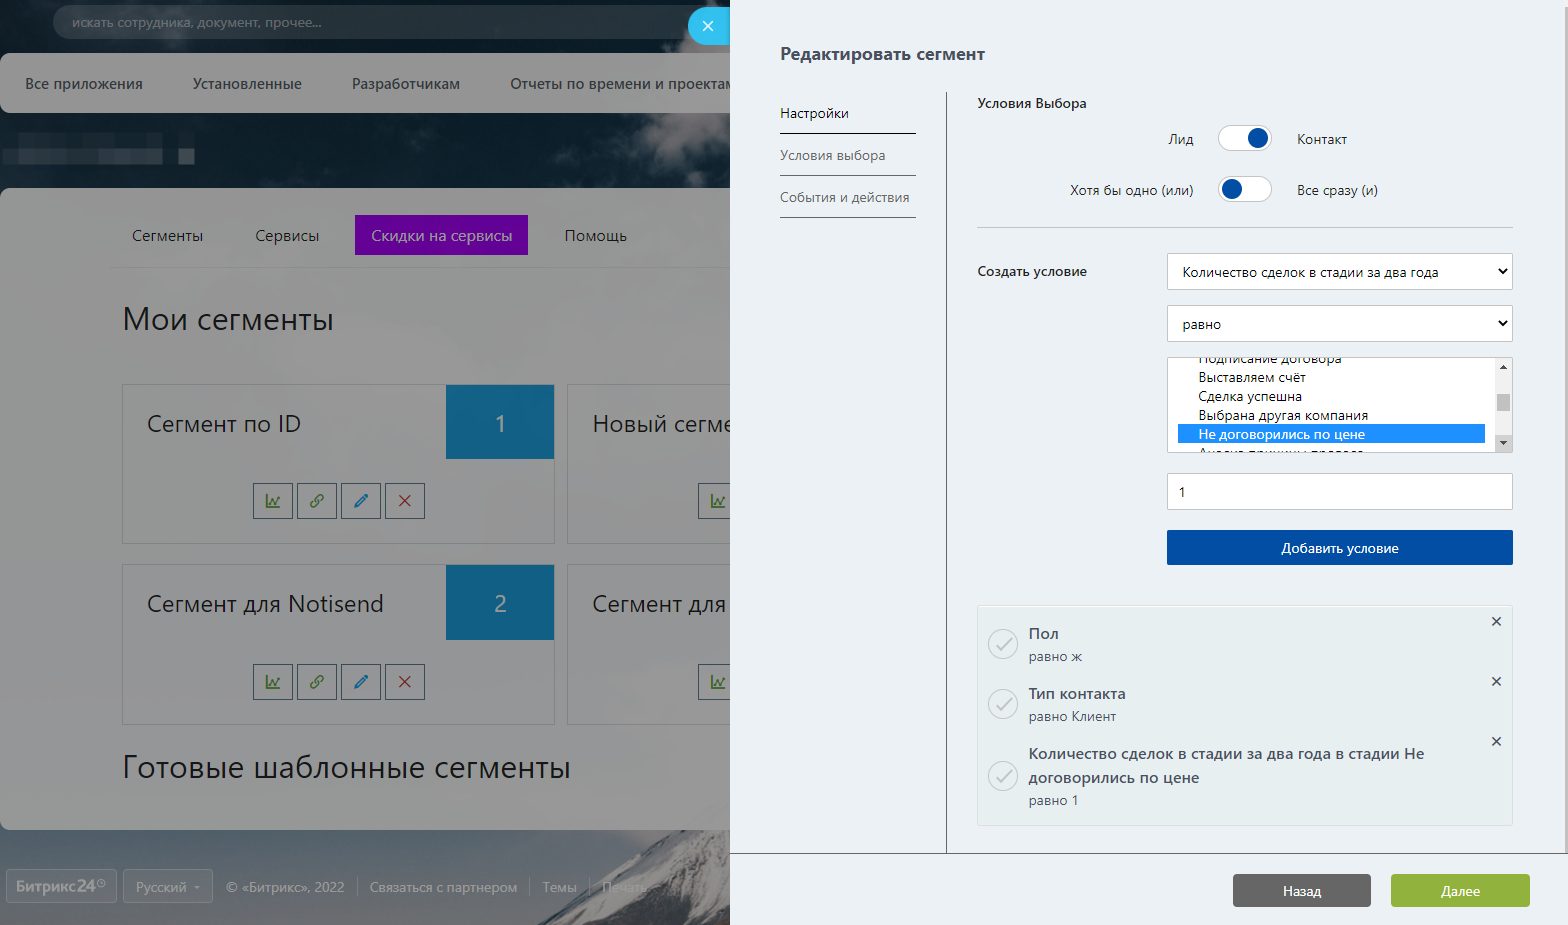Viewport: 1568px width, 925px height.
Task: Click link icon on Сегмент по ID card
Action: click(x=317, y=501)
